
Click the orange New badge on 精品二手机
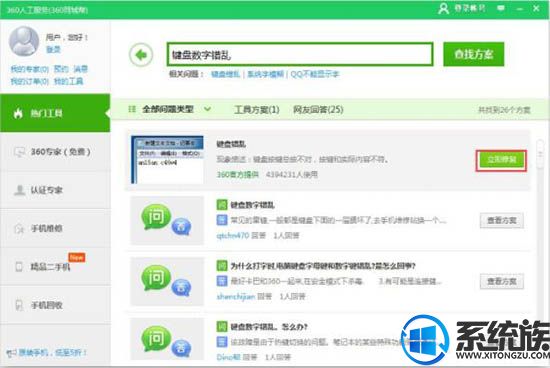(76, 257)
